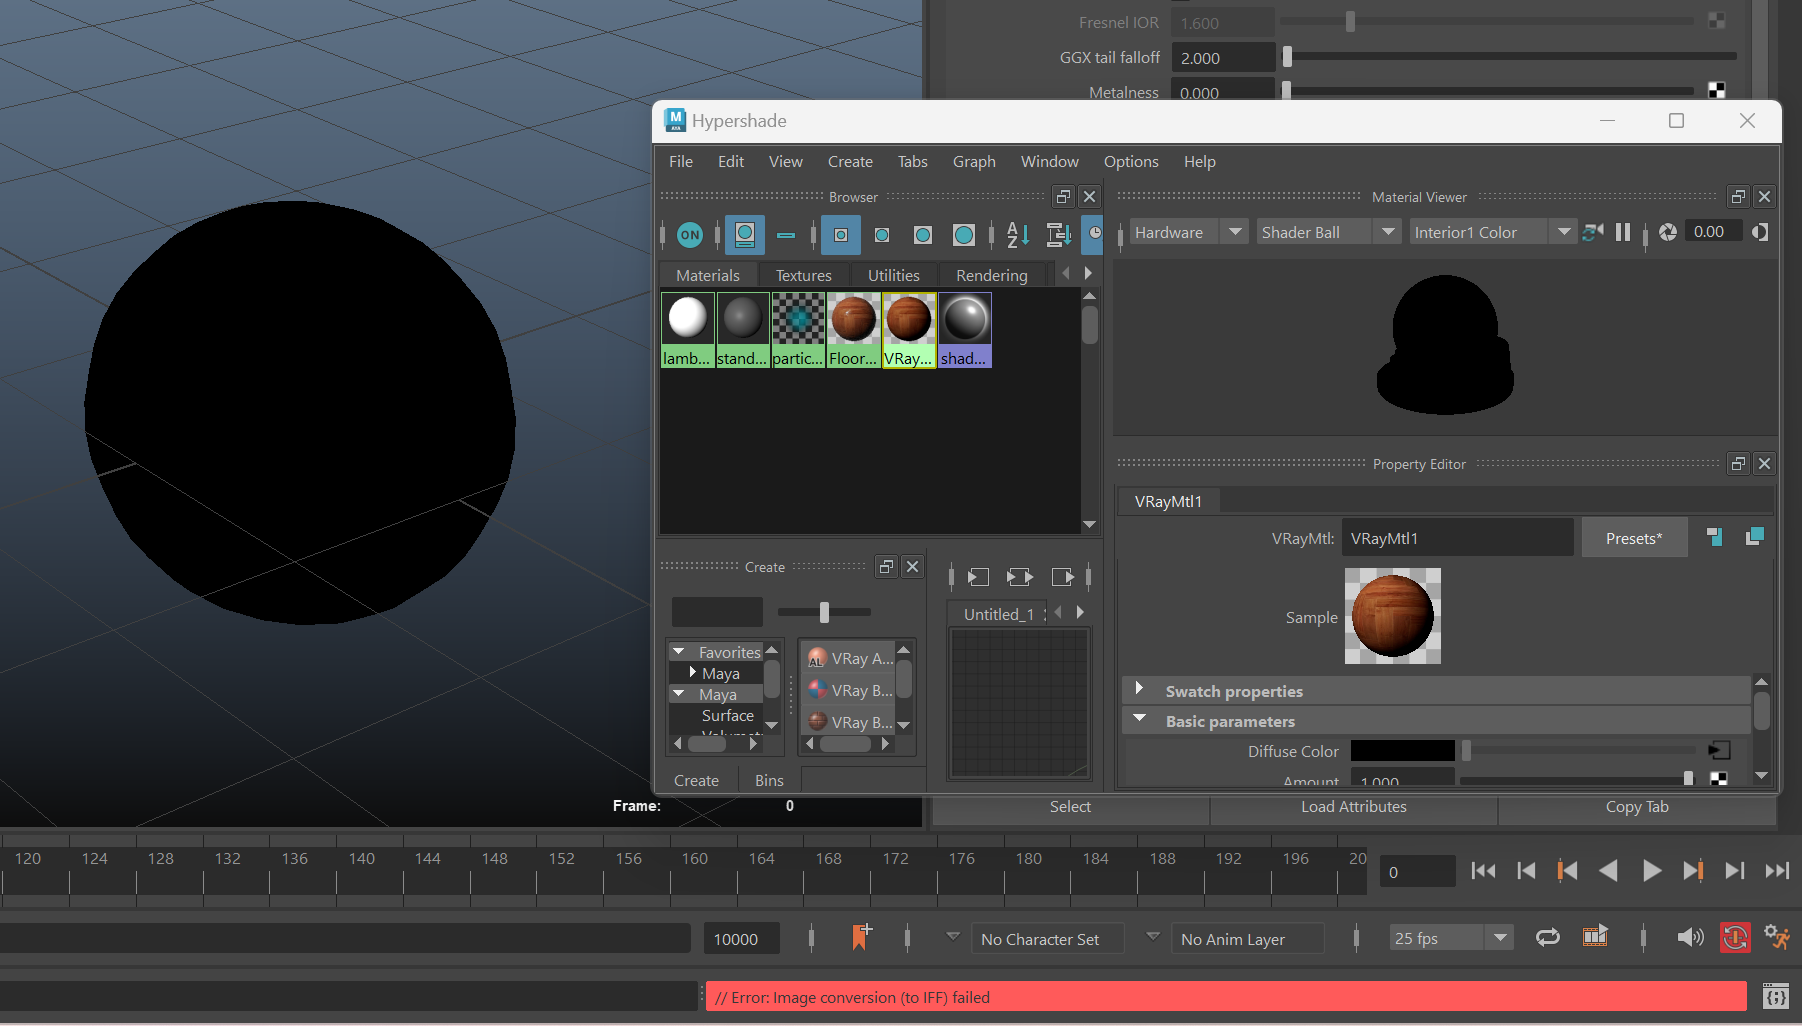Select the shaderGlow swatch in Browser
1802x1026 pixels.
click(965, 330)
